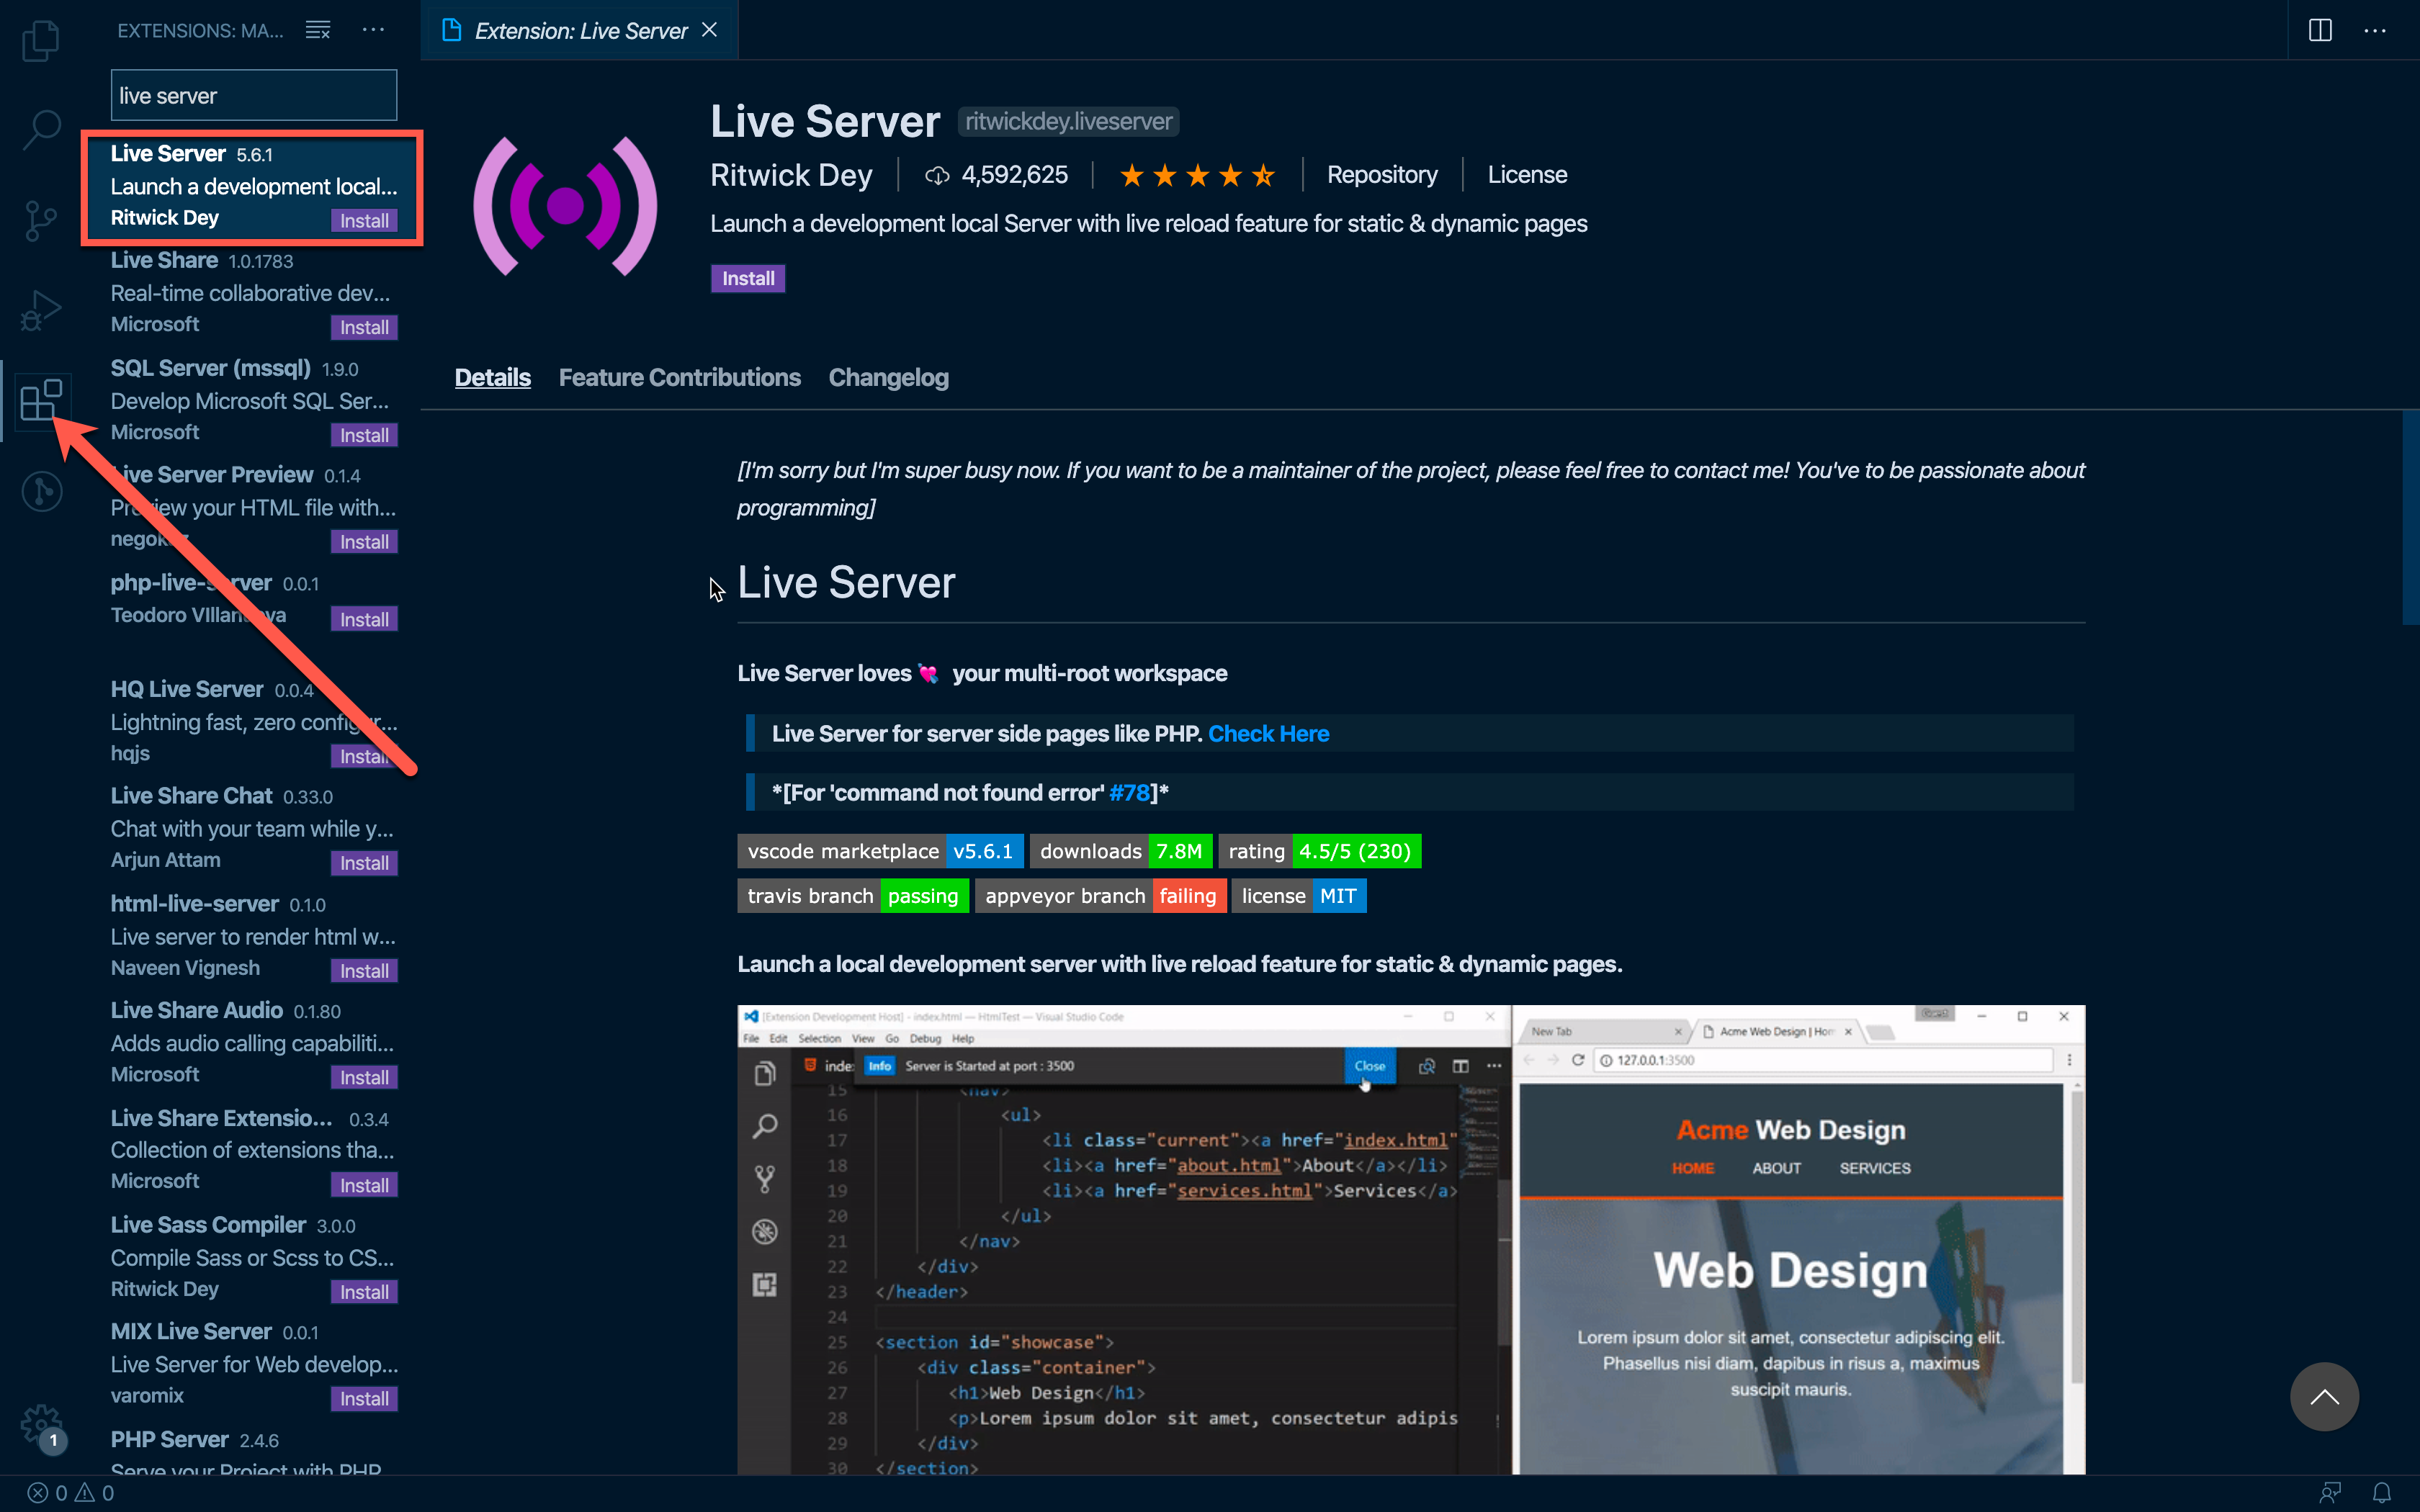Screen dimensions: 2420x1512
Task: Toggle the Split Editor layout icon
Action: pyautogui.click(x=2321, y=28)
